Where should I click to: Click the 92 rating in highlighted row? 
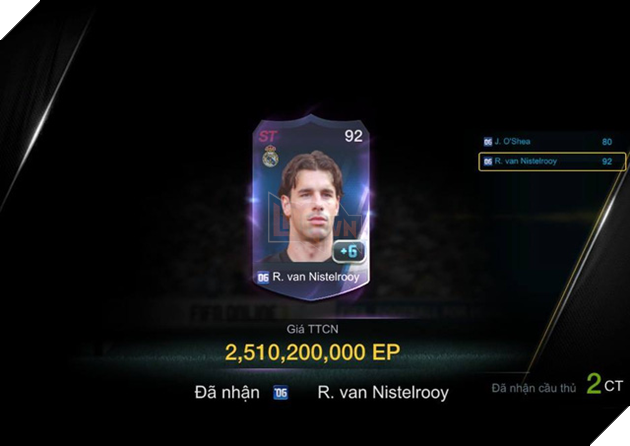(x=607, y=162)
